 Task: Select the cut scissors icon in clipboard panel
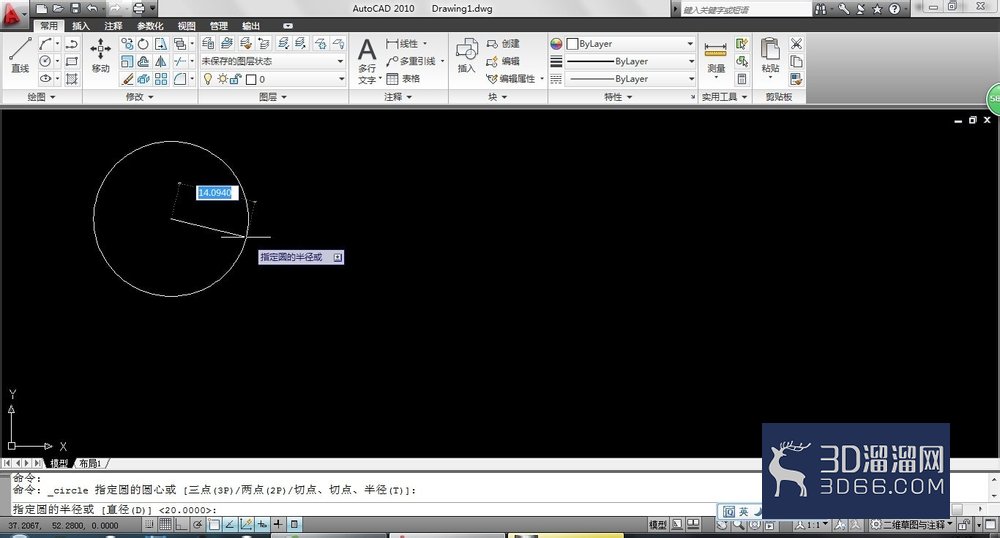tap(796, 44)
